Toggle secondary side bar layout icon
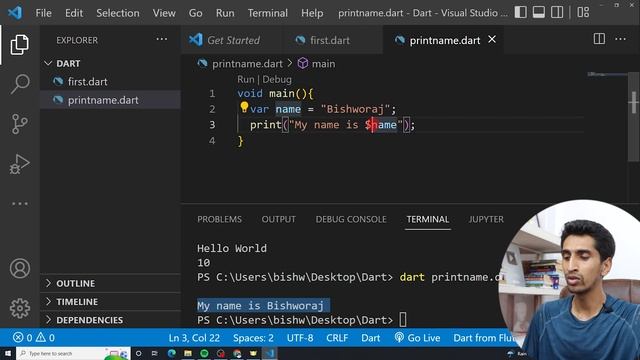The width and height of the screenshot is (640, 360). point(557,12)
